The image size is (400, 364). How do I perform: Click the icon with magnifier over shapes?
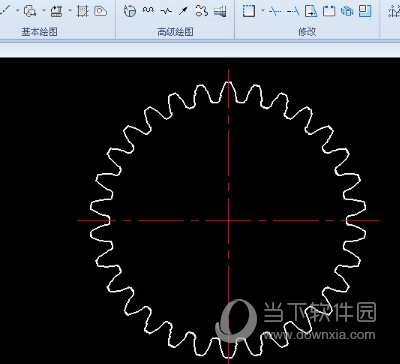tap(30, 11)
